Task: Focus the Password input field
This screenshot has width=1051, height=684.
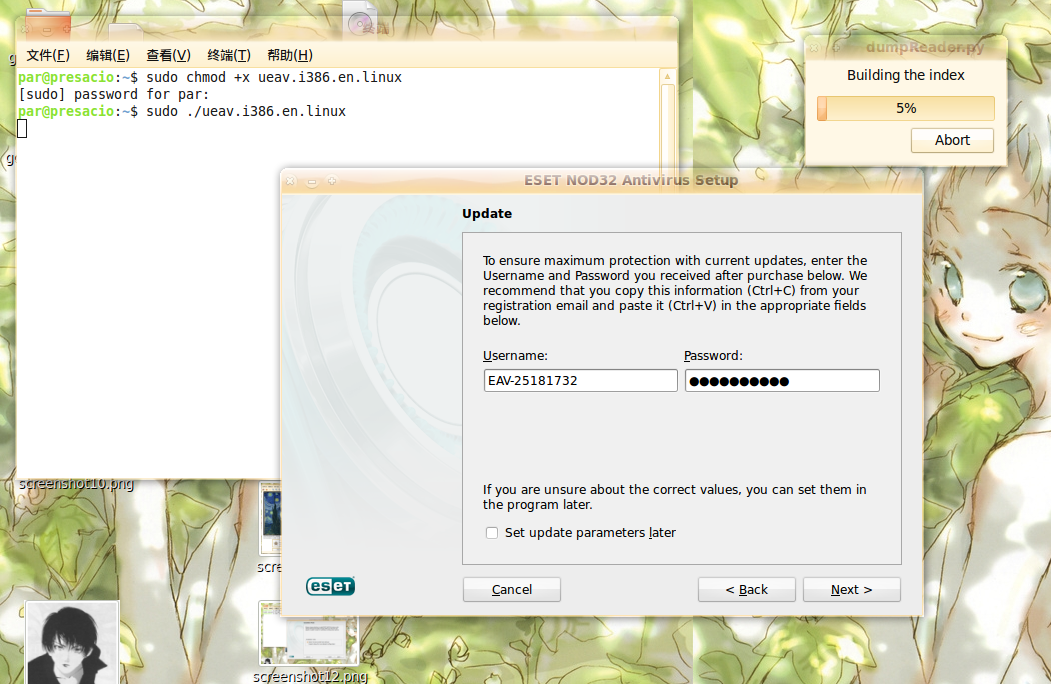Action: (782, 380)
